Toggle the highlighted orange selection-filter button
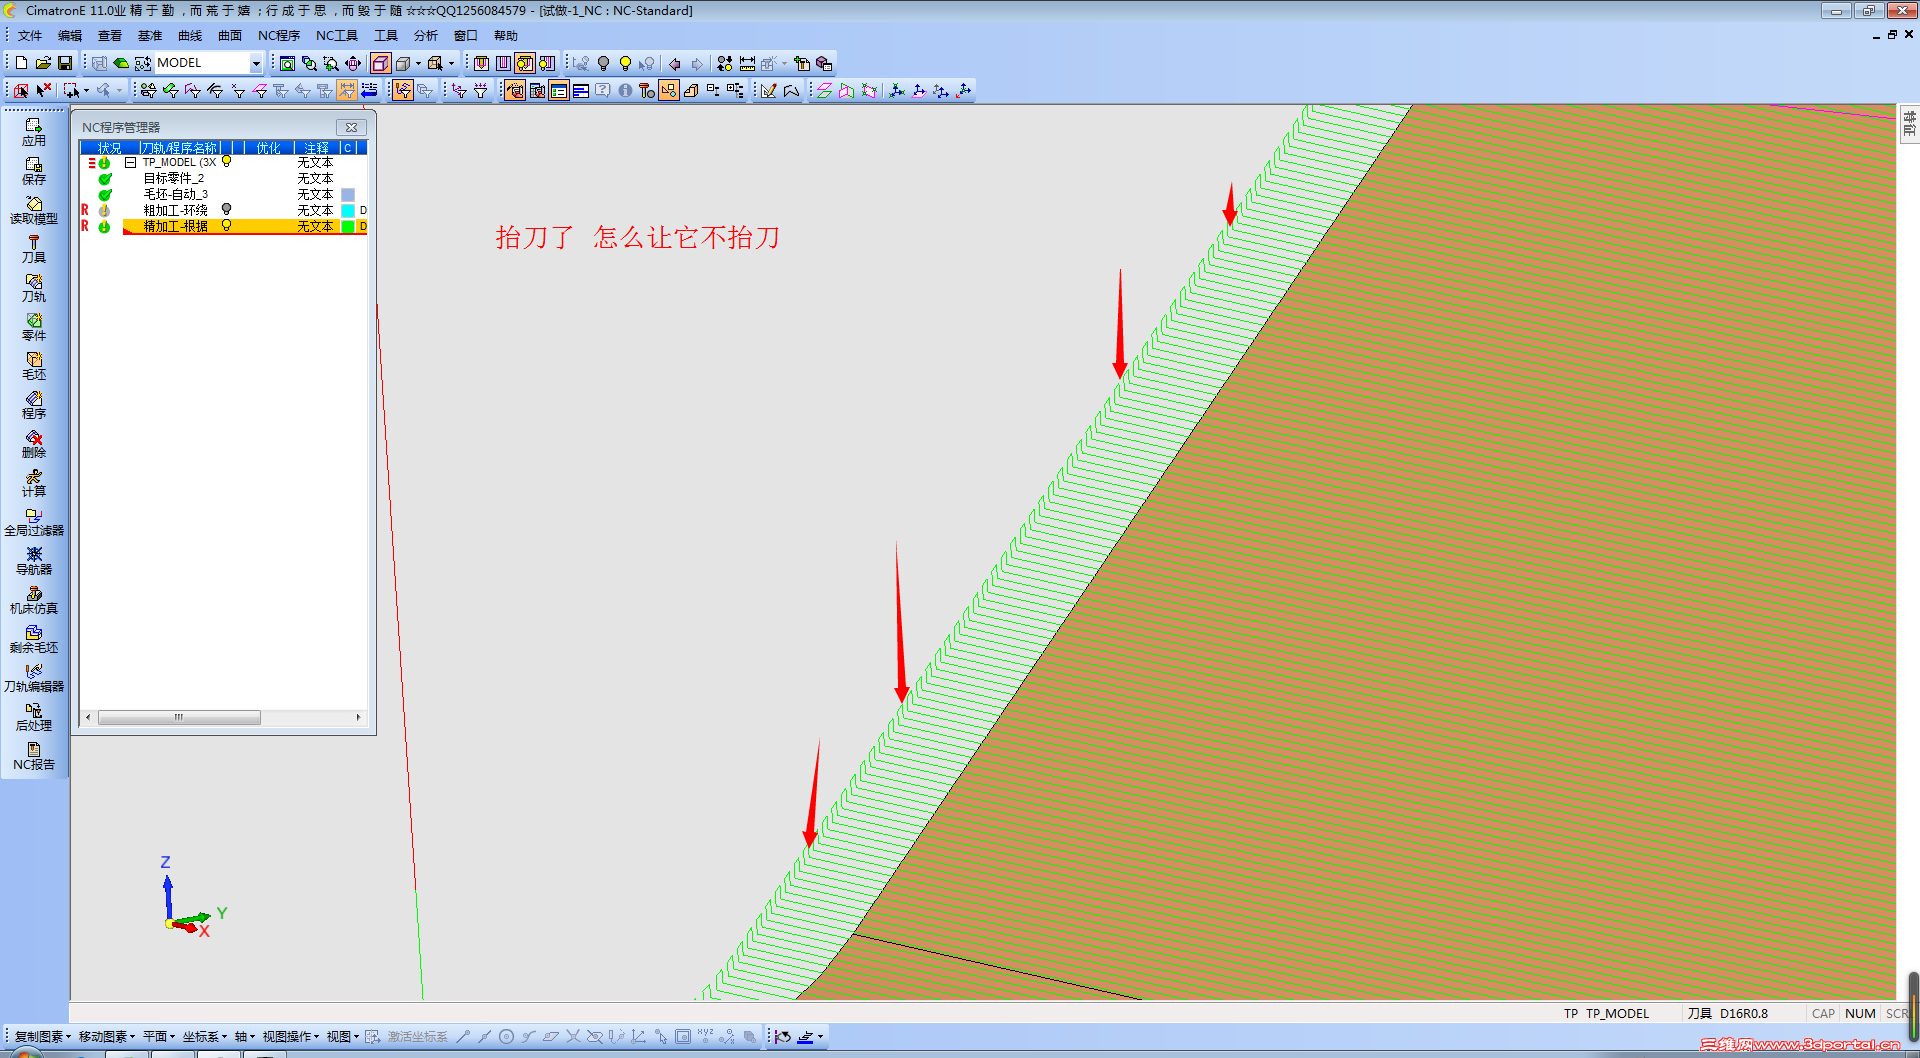The width and height of the screenshot is (1920, 1058). pyautogui.click(x=403, y=90)
